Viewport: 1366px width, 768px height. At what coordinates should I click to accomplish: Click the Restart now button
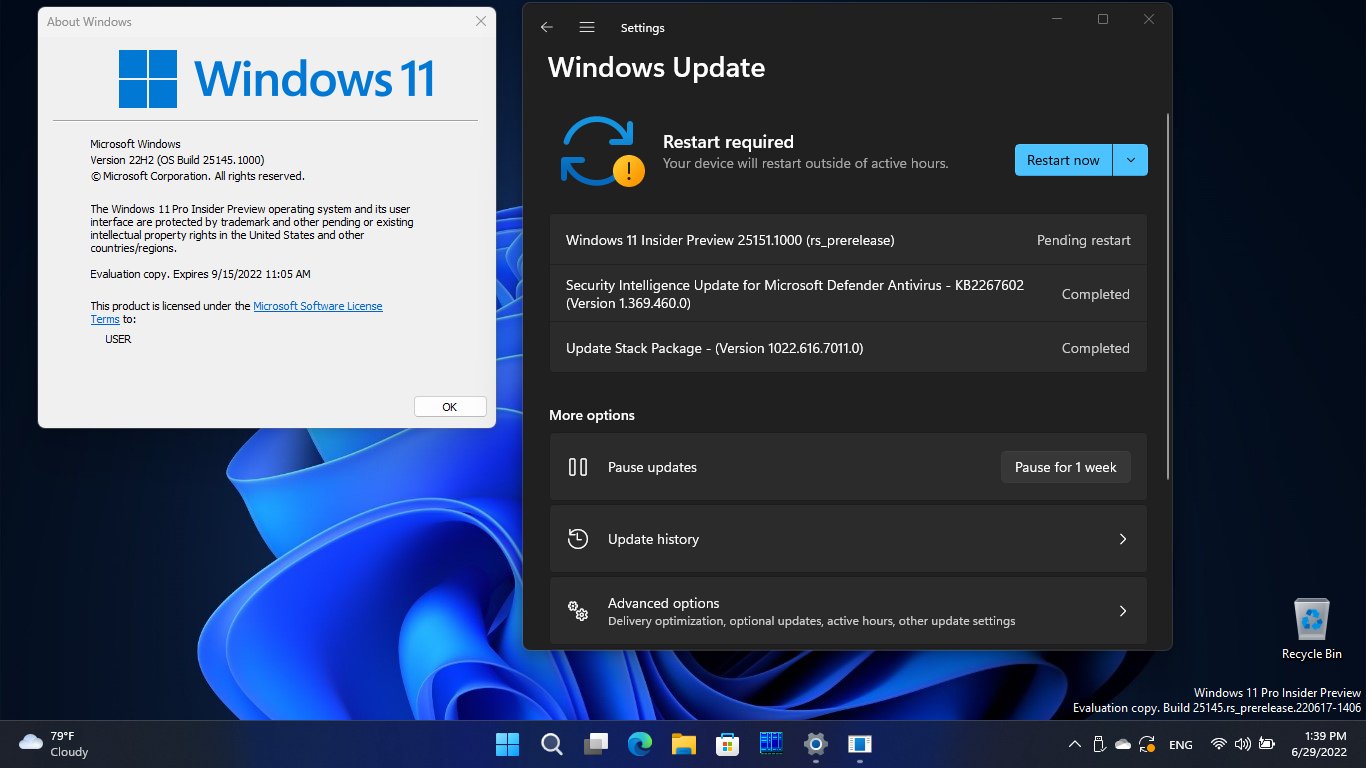[1063, 160]
